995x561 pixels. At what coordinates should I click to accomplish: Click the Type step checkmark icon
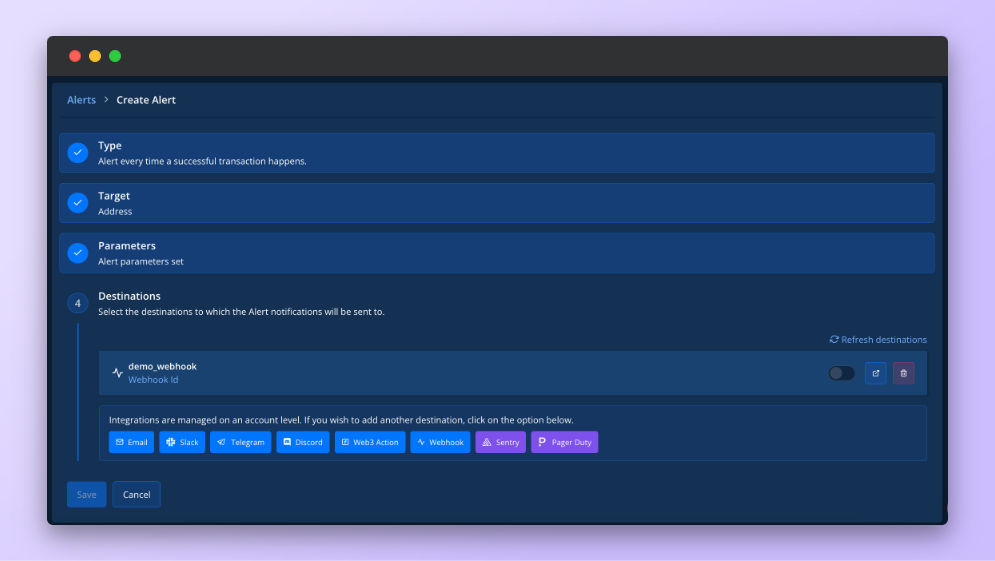pyautogui.click(x=78, y=153)
